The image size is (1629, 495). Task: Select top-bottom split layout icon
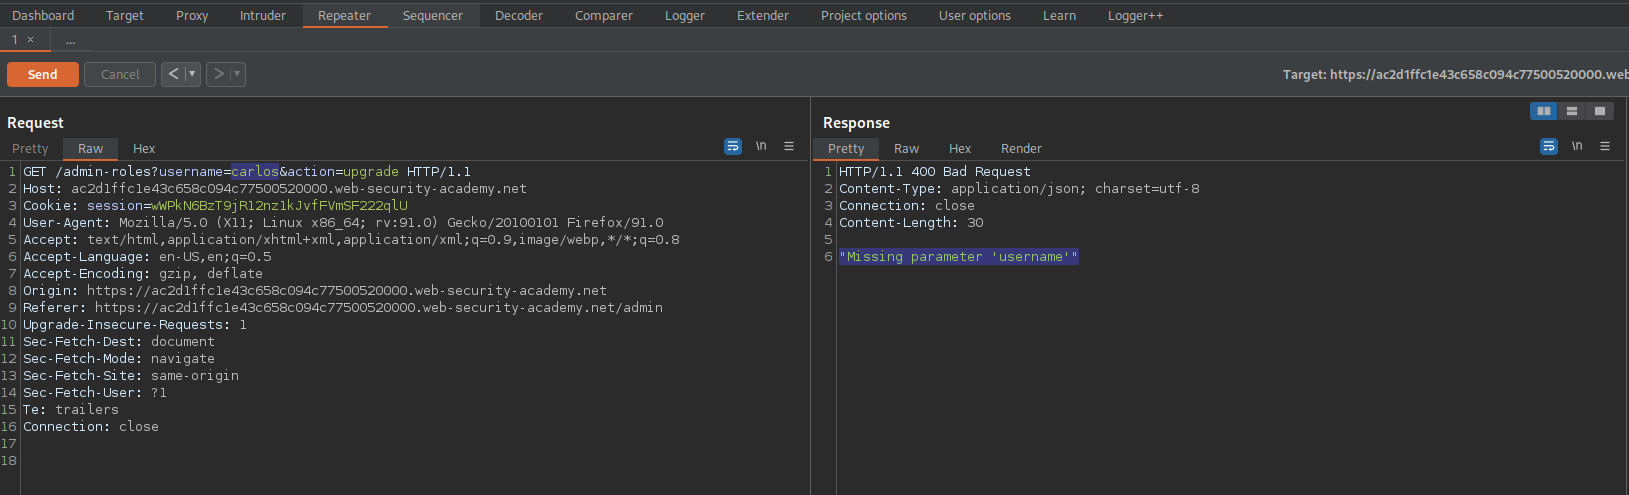point(1572,111)
